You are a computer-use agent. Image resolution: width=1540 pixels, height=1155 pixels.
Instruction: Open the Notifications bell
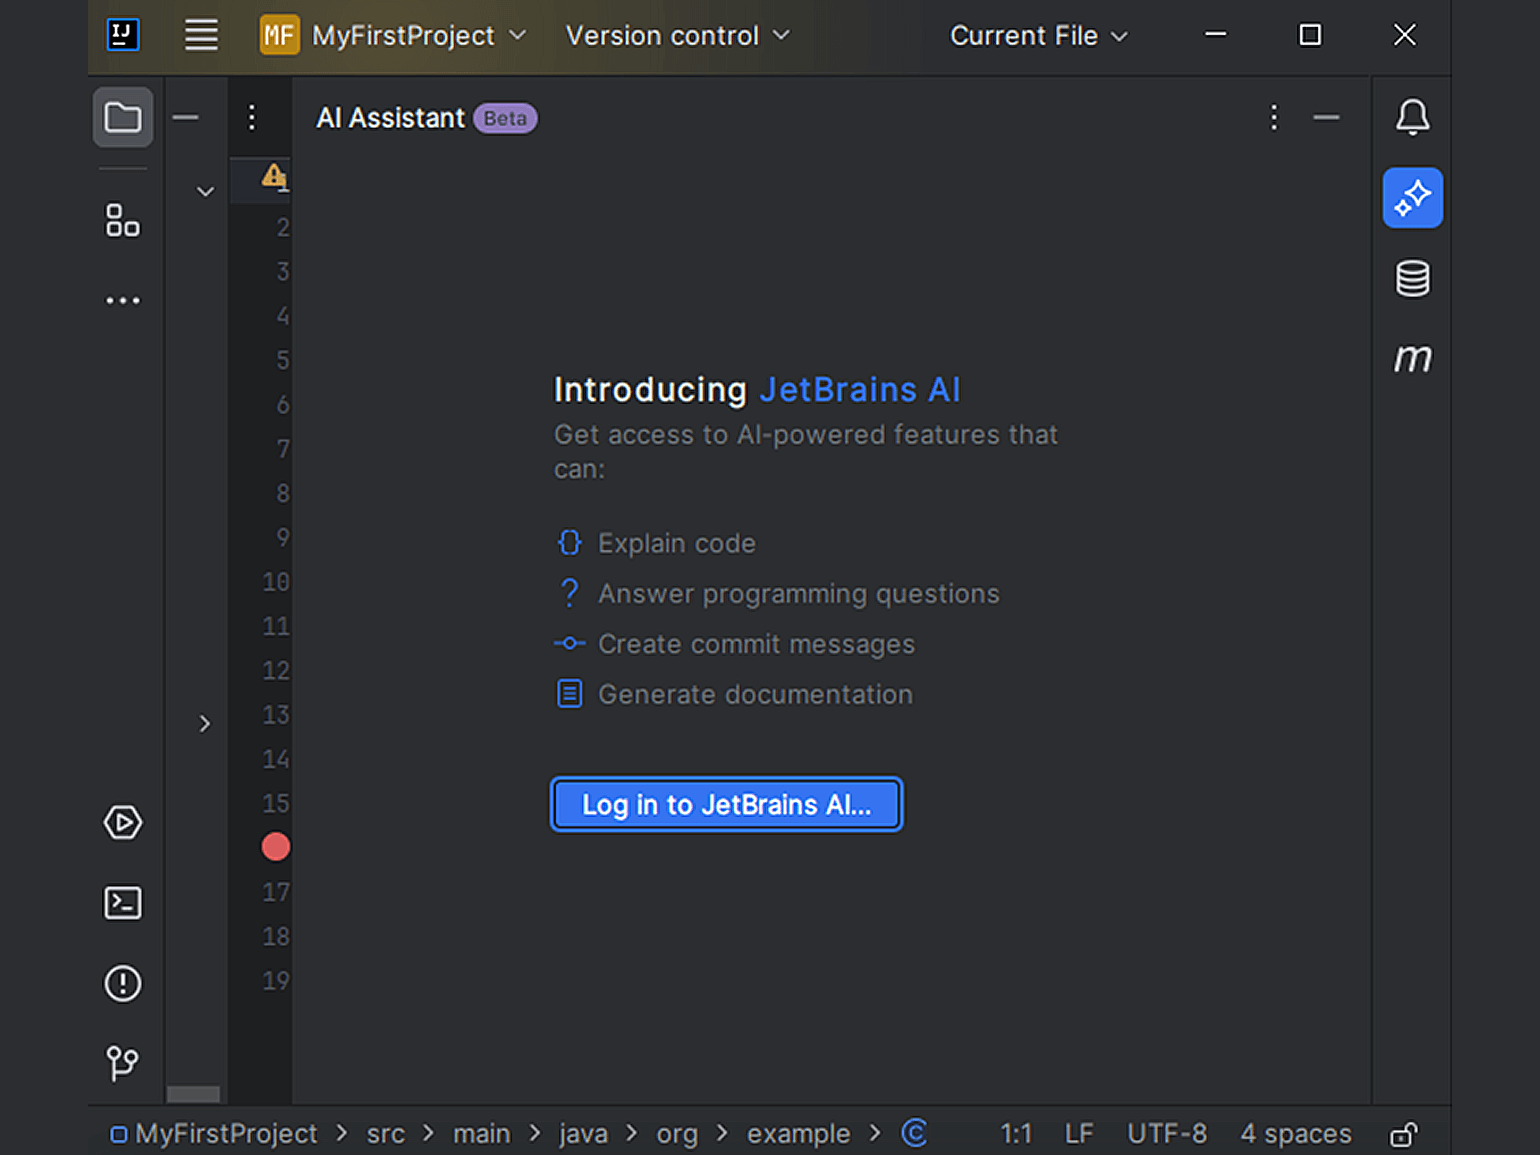pyautogui.click(x=1412, y=118)
